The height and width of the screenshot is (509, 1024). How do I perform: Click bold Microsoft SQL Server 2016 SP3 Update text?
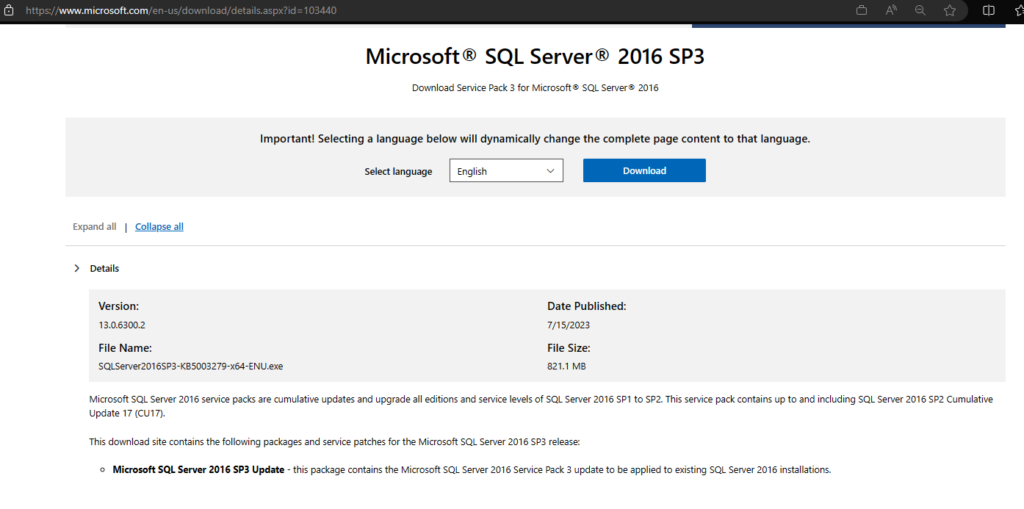click(199, 470)
